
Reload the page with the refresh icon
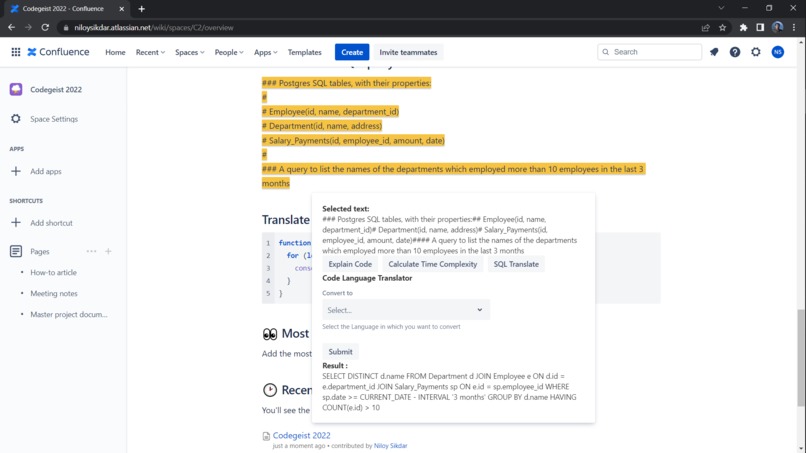[45, 28]
